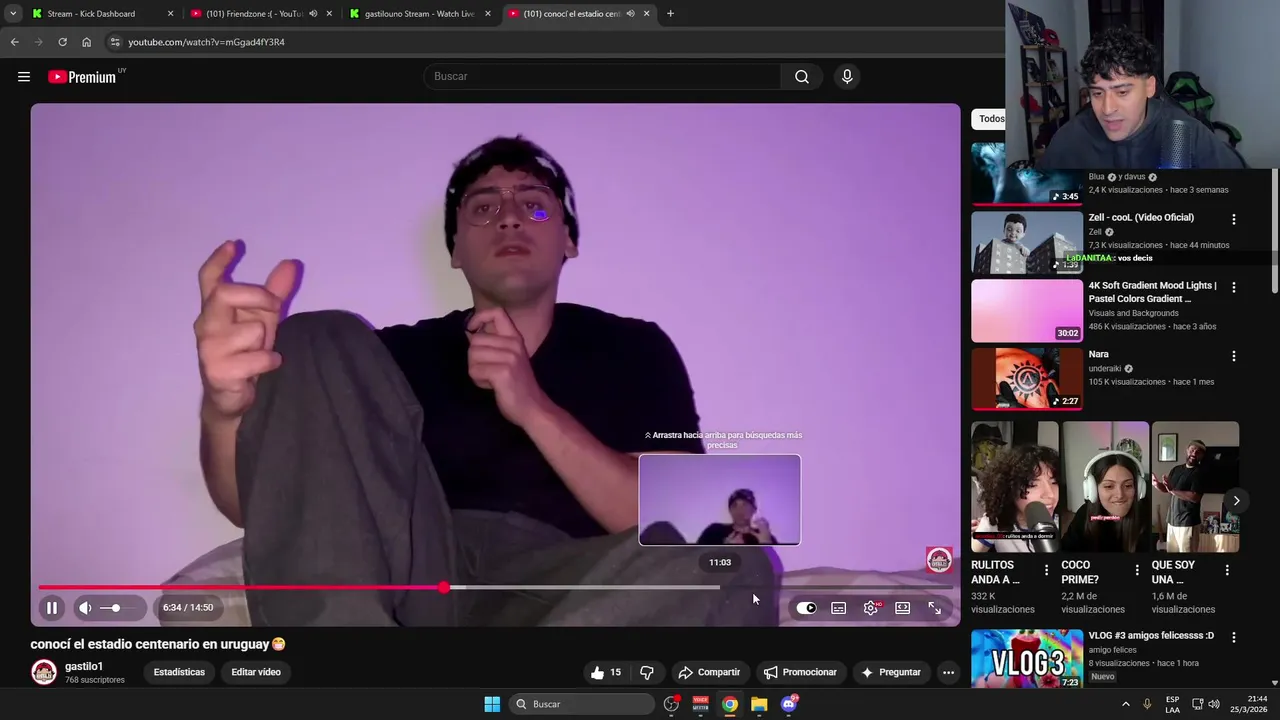Open Zell - cooL (Video Oficial) title

1141,217
